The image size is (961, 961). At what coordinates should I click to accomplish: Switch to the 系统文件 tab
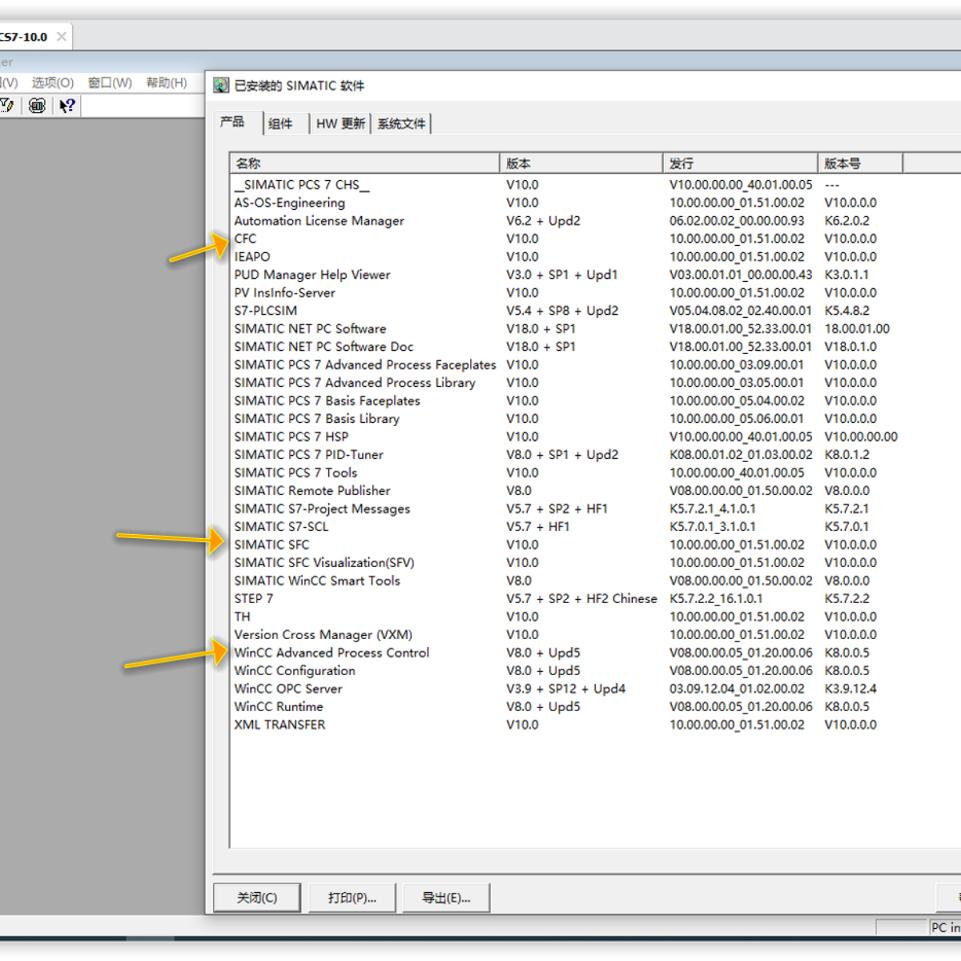[401, 123]
